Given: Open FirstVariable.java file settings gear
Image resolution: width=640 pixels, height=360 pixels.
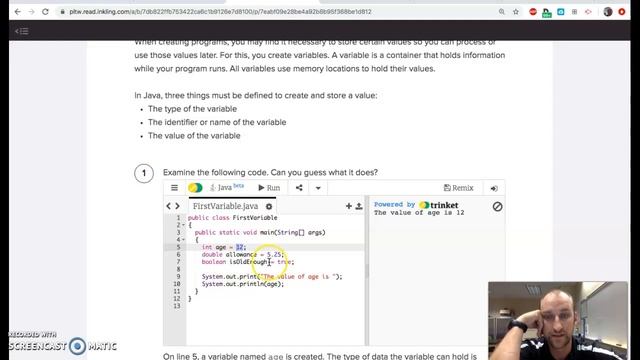Looking at the screenshot, I should [269, 207].
